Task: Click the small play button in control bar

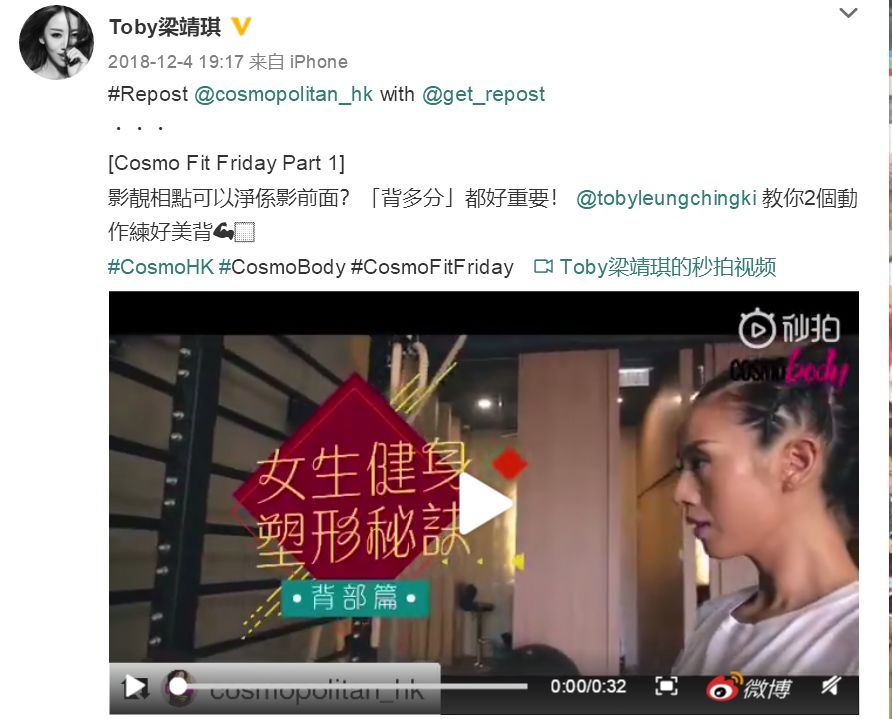Action: tap(135, 687)
